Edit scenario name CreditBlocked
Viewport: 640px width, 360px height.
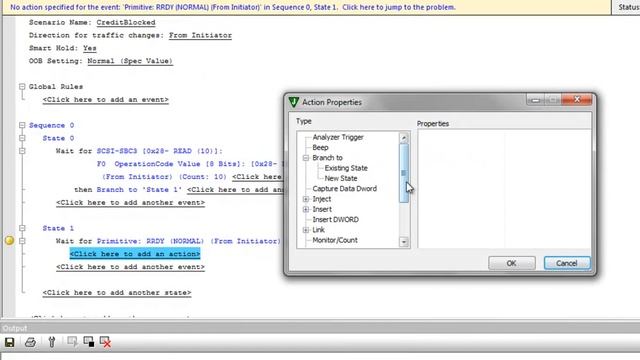coord(126,22)
